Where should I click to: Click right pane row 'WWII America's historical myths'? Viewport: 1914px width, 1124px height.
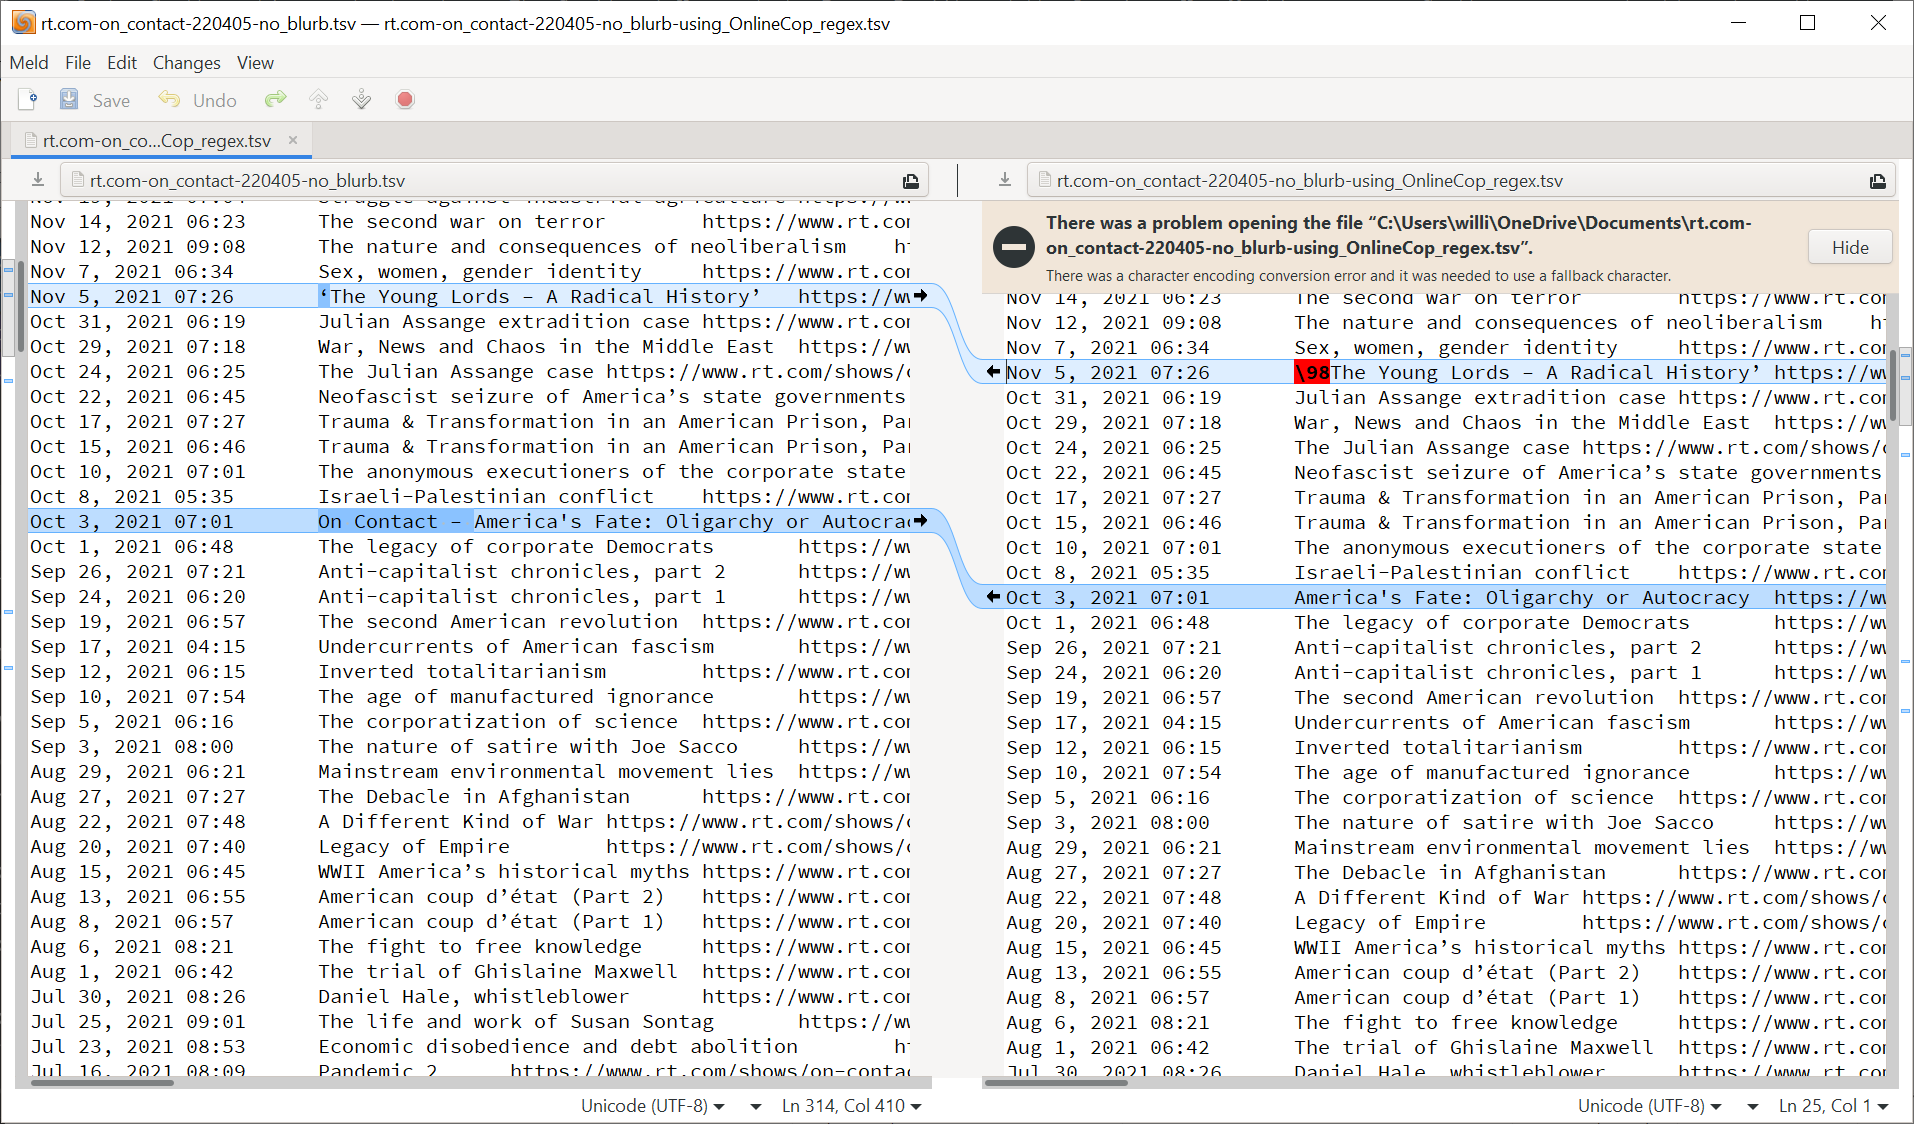click(x=1445, y=947)
